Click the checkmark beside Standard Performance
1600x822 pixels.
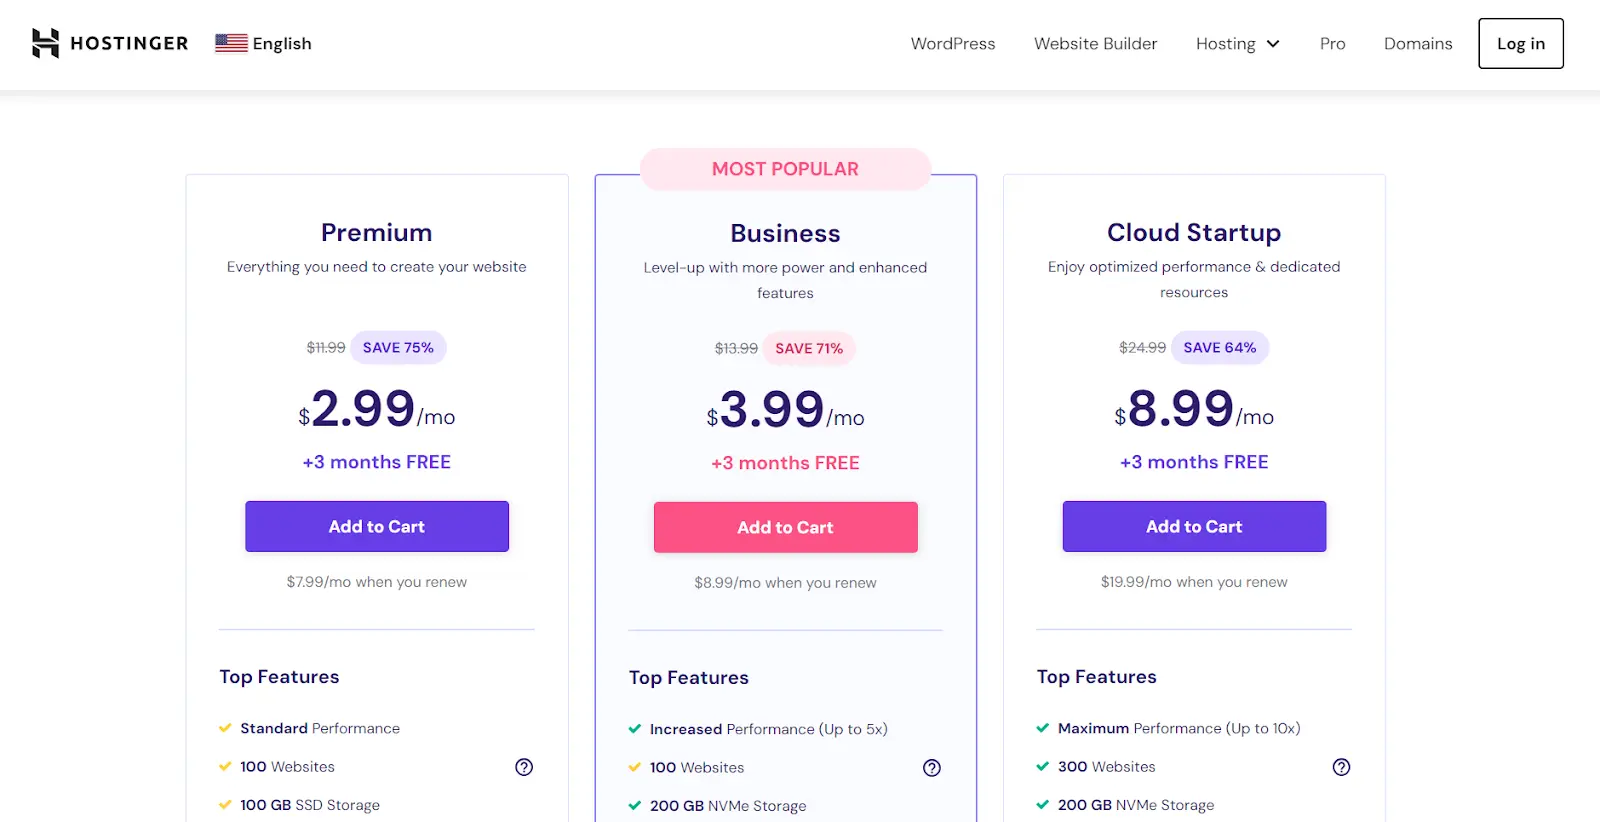(224, 728)
